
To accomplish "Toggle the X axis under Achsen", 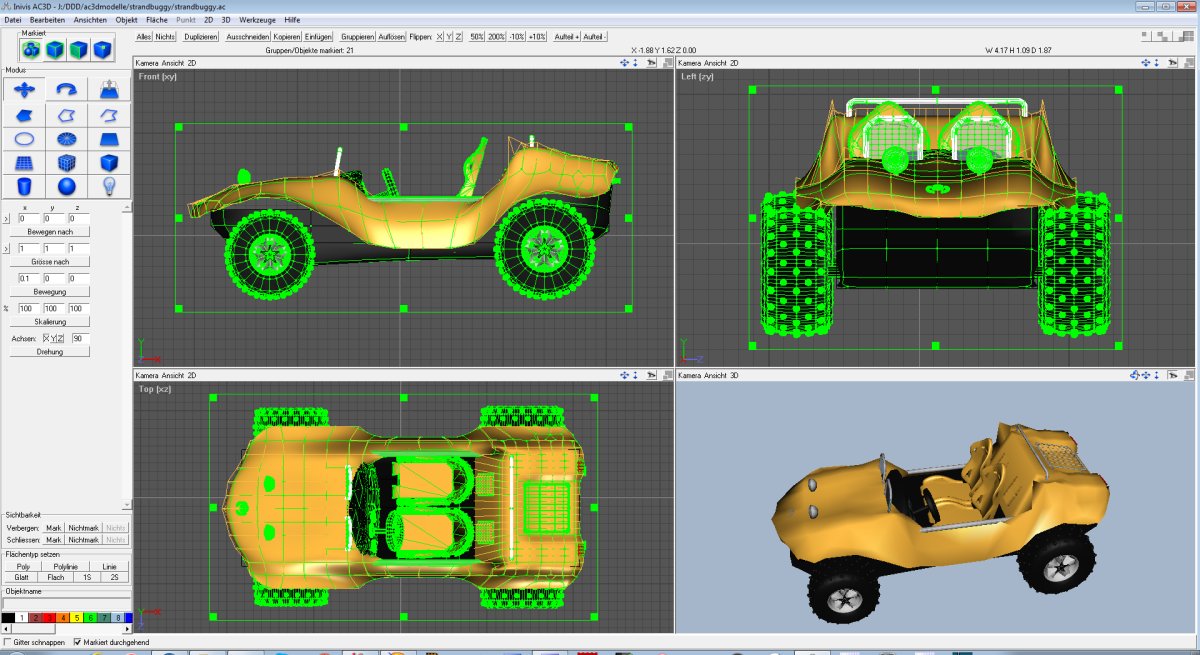I will coord(46,339).
